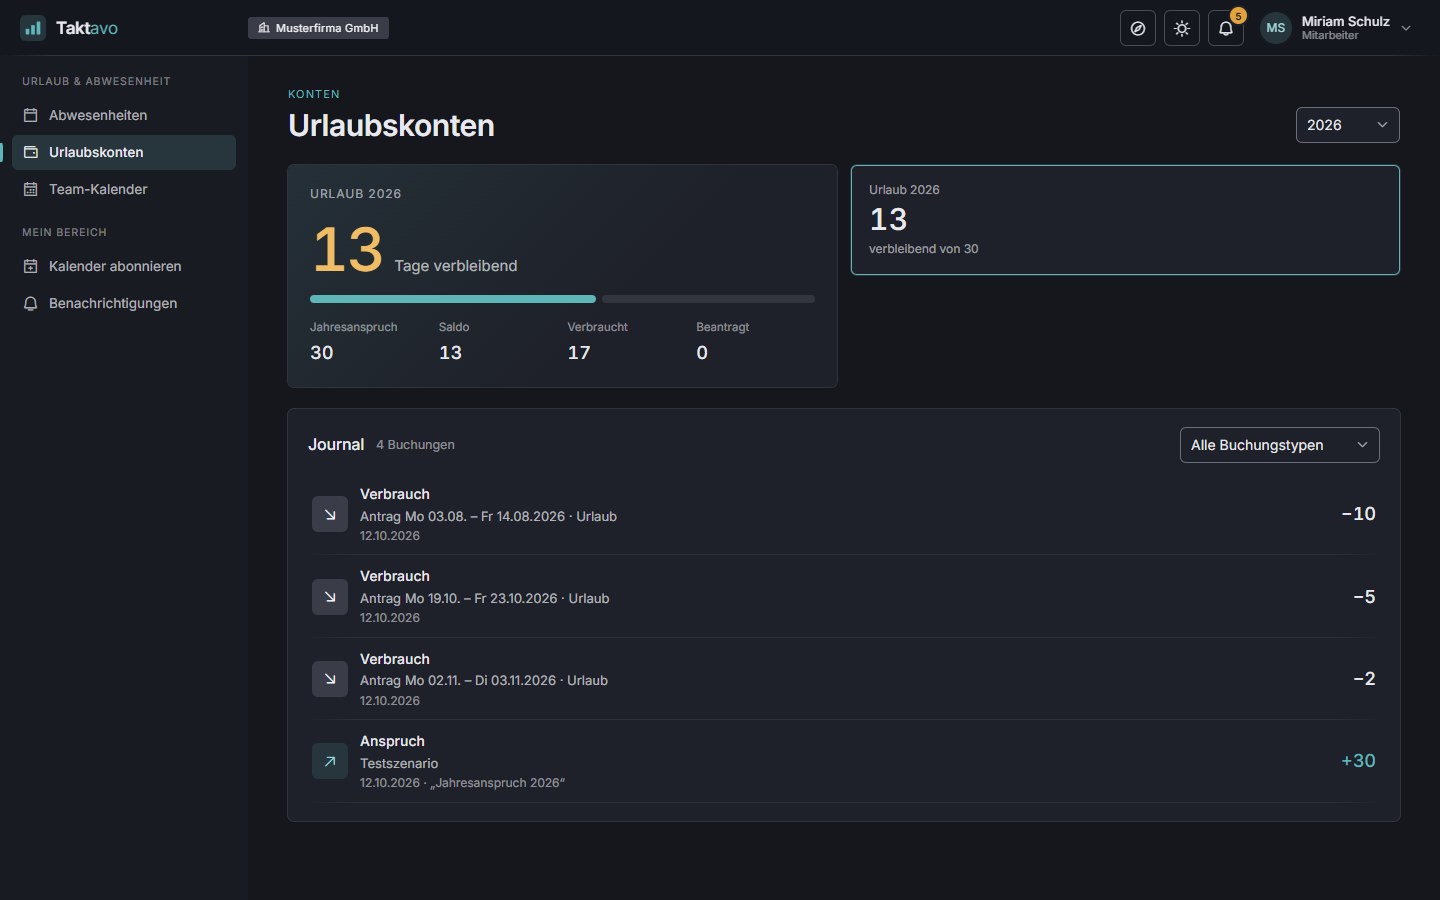Toggle light theme with sun icon
1440x900 pixels.
click(1182, 28)
